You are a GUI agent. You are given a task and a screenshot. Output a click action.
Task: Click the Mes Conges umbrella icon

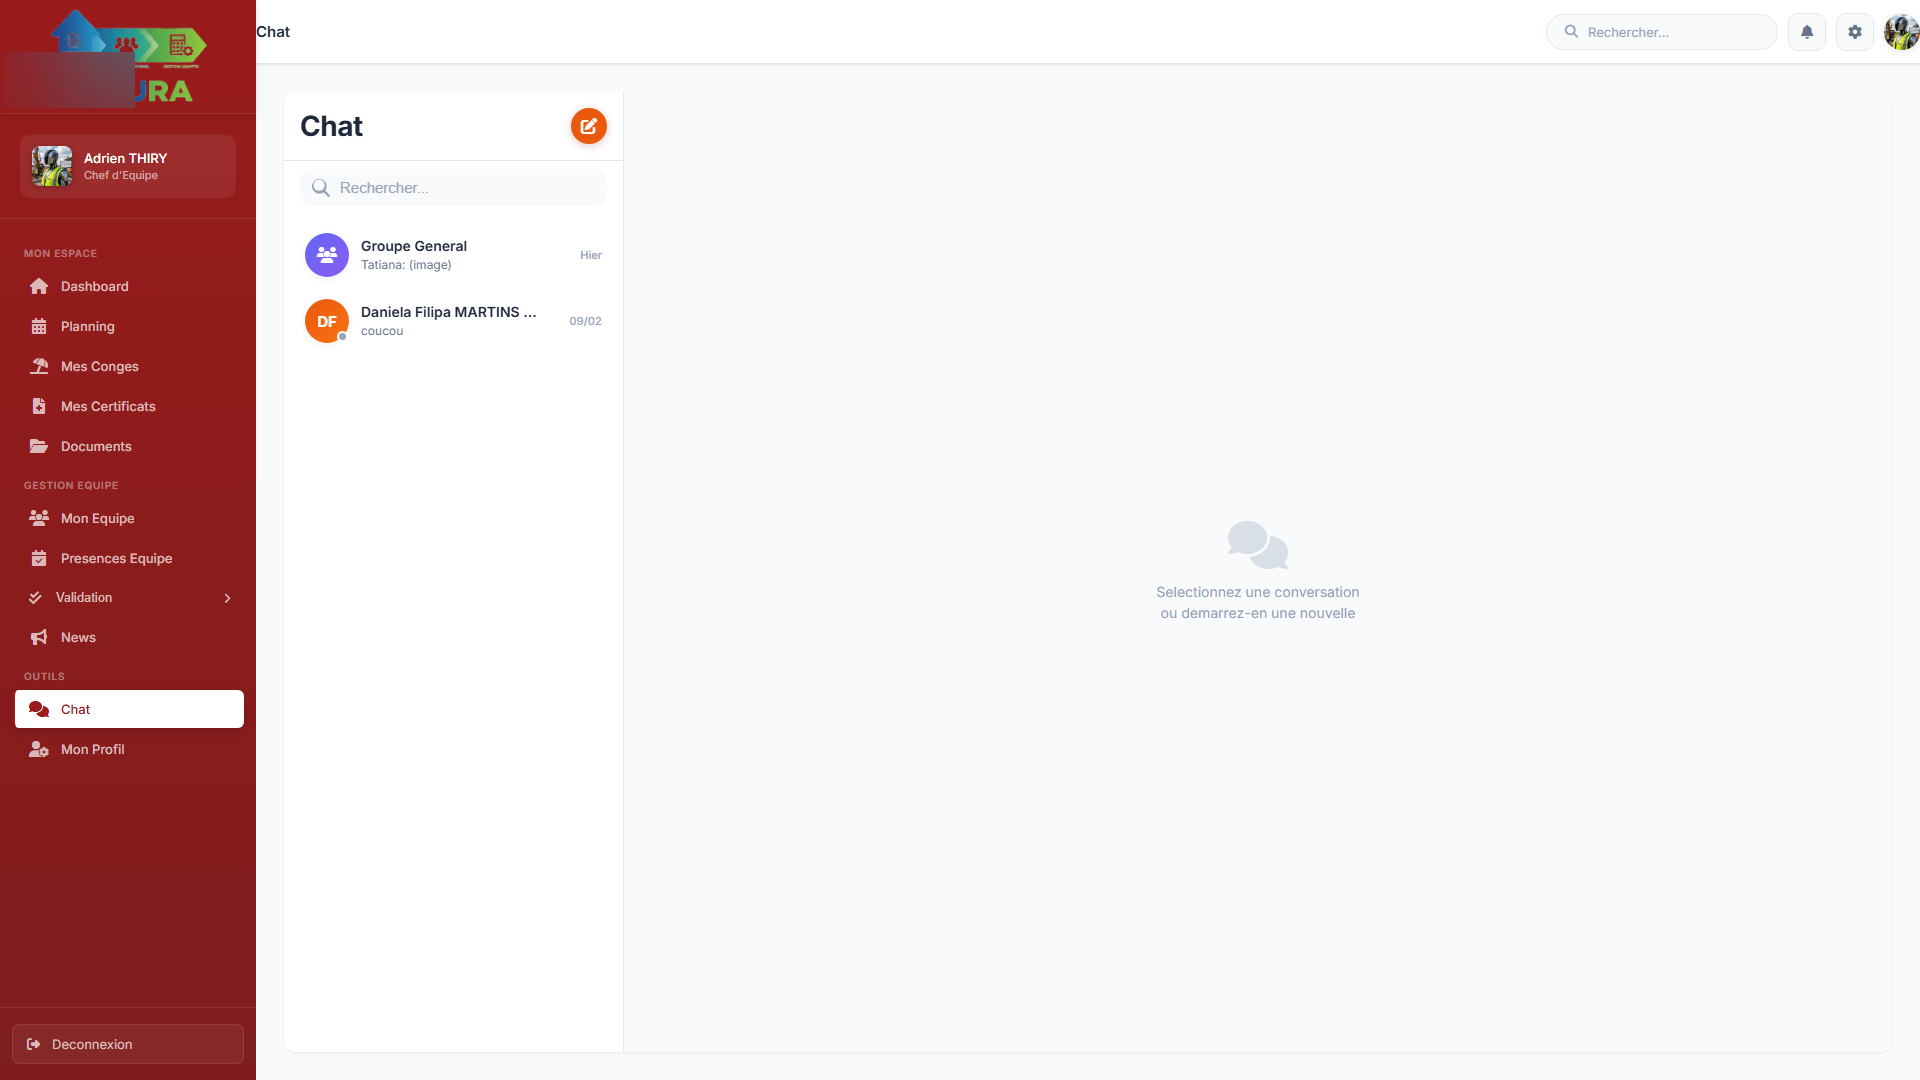point(39,367)
